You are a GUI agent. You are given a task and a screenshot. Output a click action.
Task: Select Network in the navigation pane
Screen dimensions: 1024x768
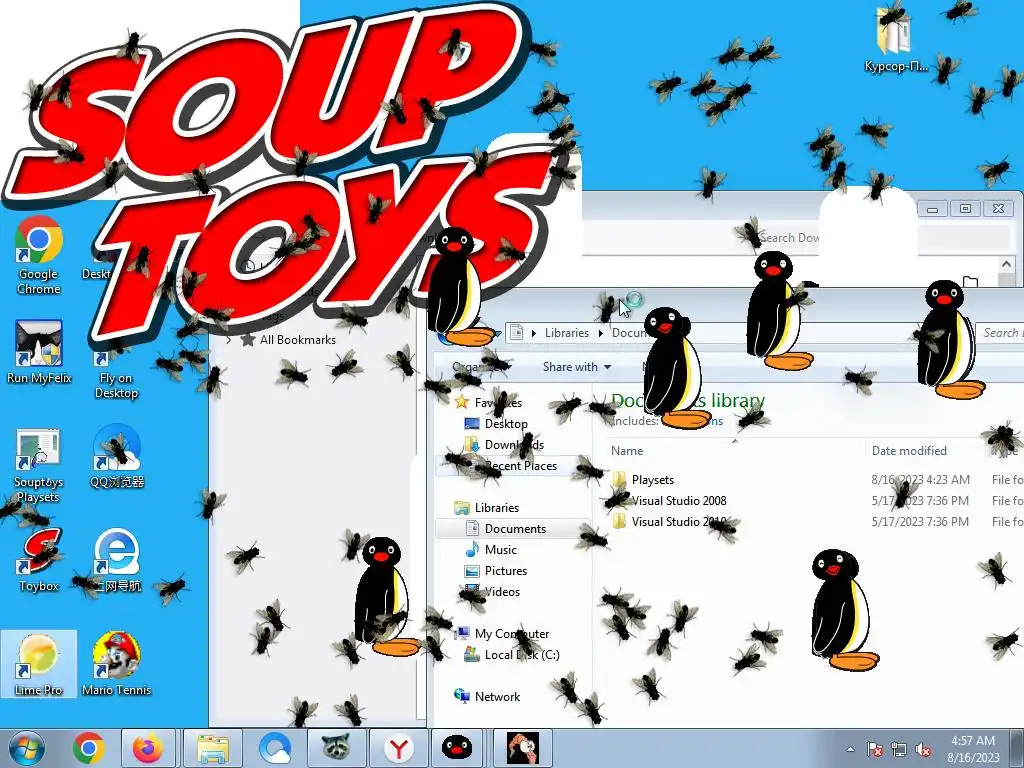tap(498, 697)
